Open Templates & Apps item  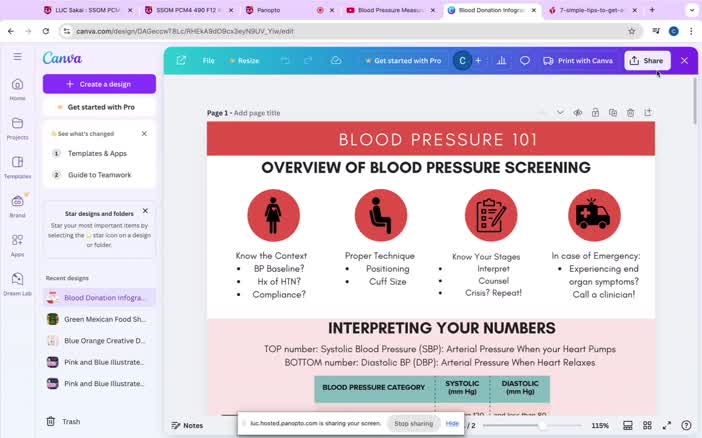click(97, 153)
